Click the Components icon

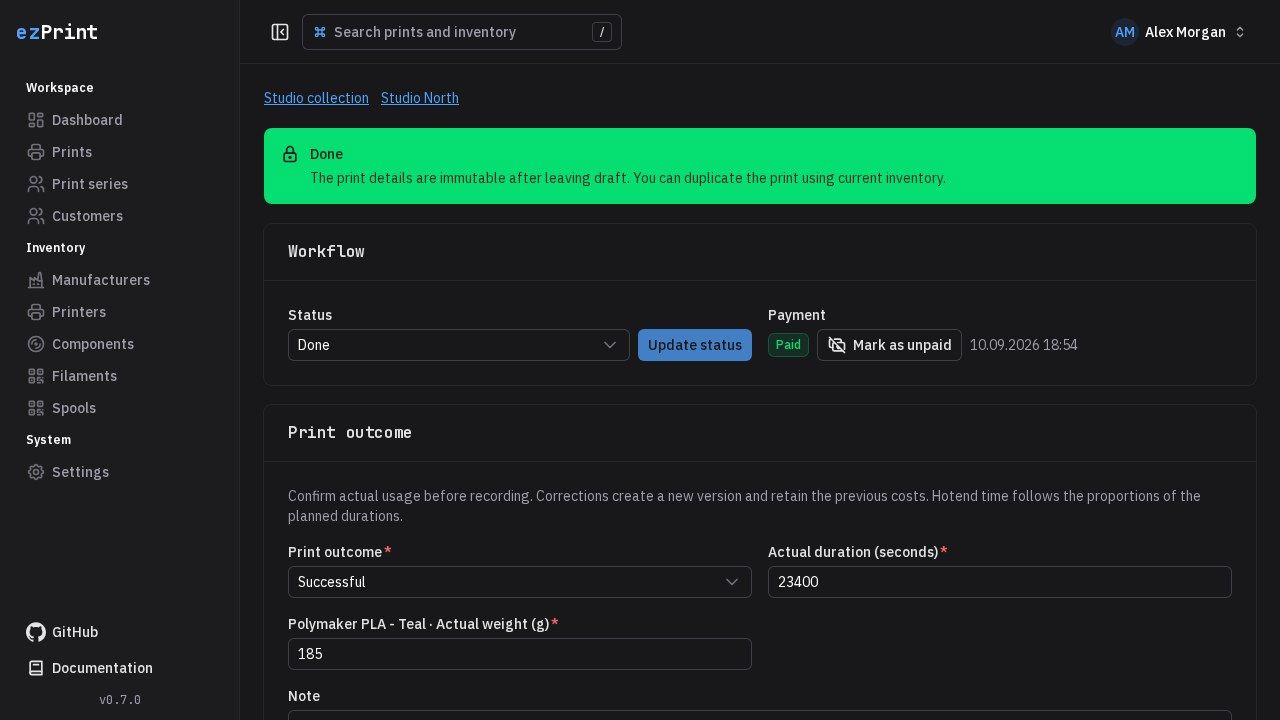point(36,344)
